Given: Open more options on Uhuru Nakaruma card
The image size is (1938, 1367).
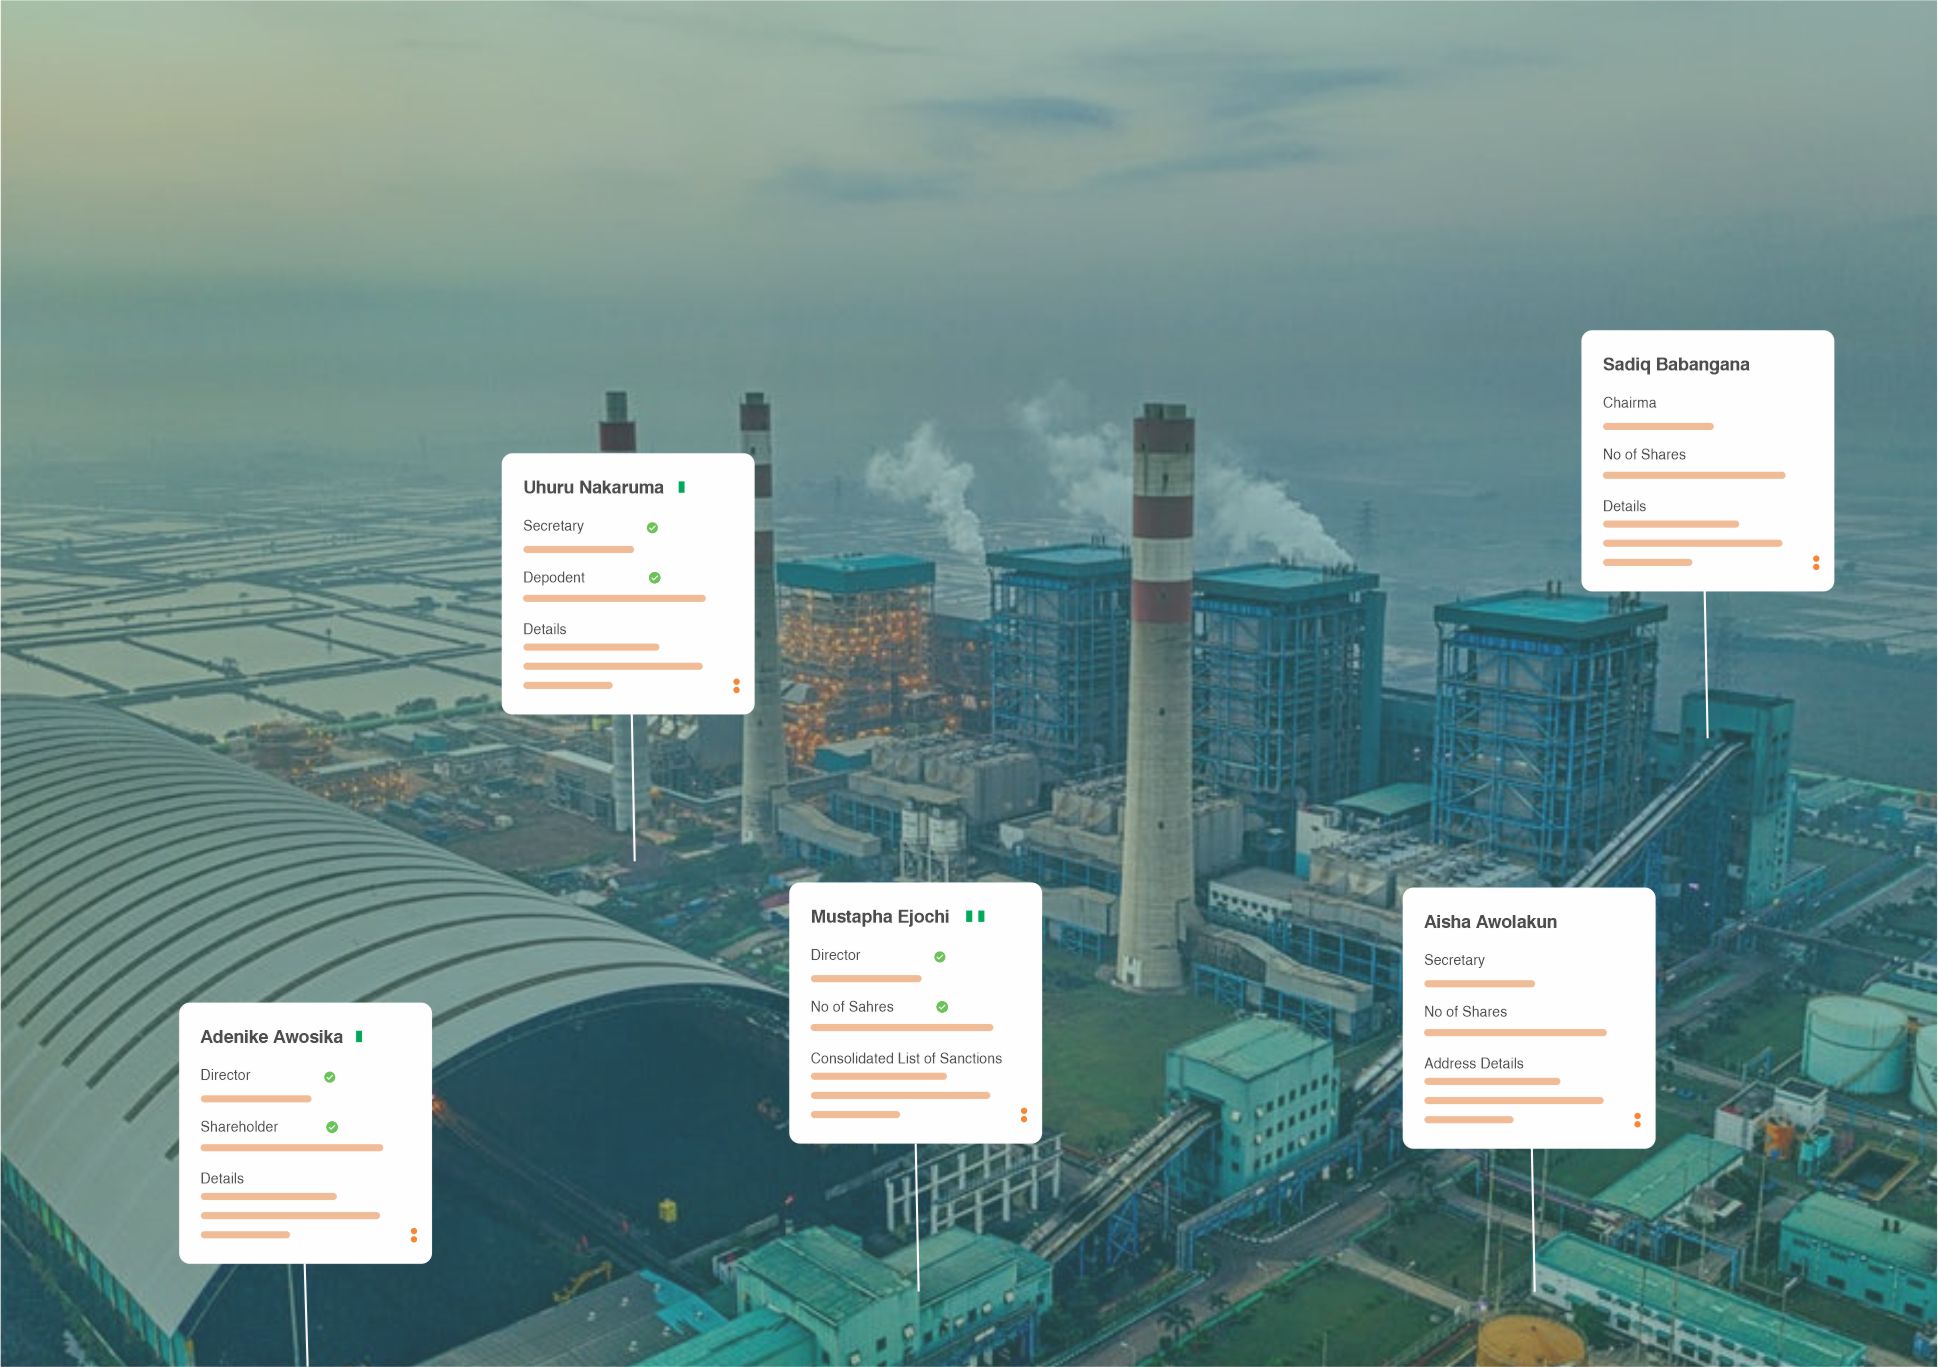Looking at the screenshot, I should pyautogui.click(x=736, y=686).
